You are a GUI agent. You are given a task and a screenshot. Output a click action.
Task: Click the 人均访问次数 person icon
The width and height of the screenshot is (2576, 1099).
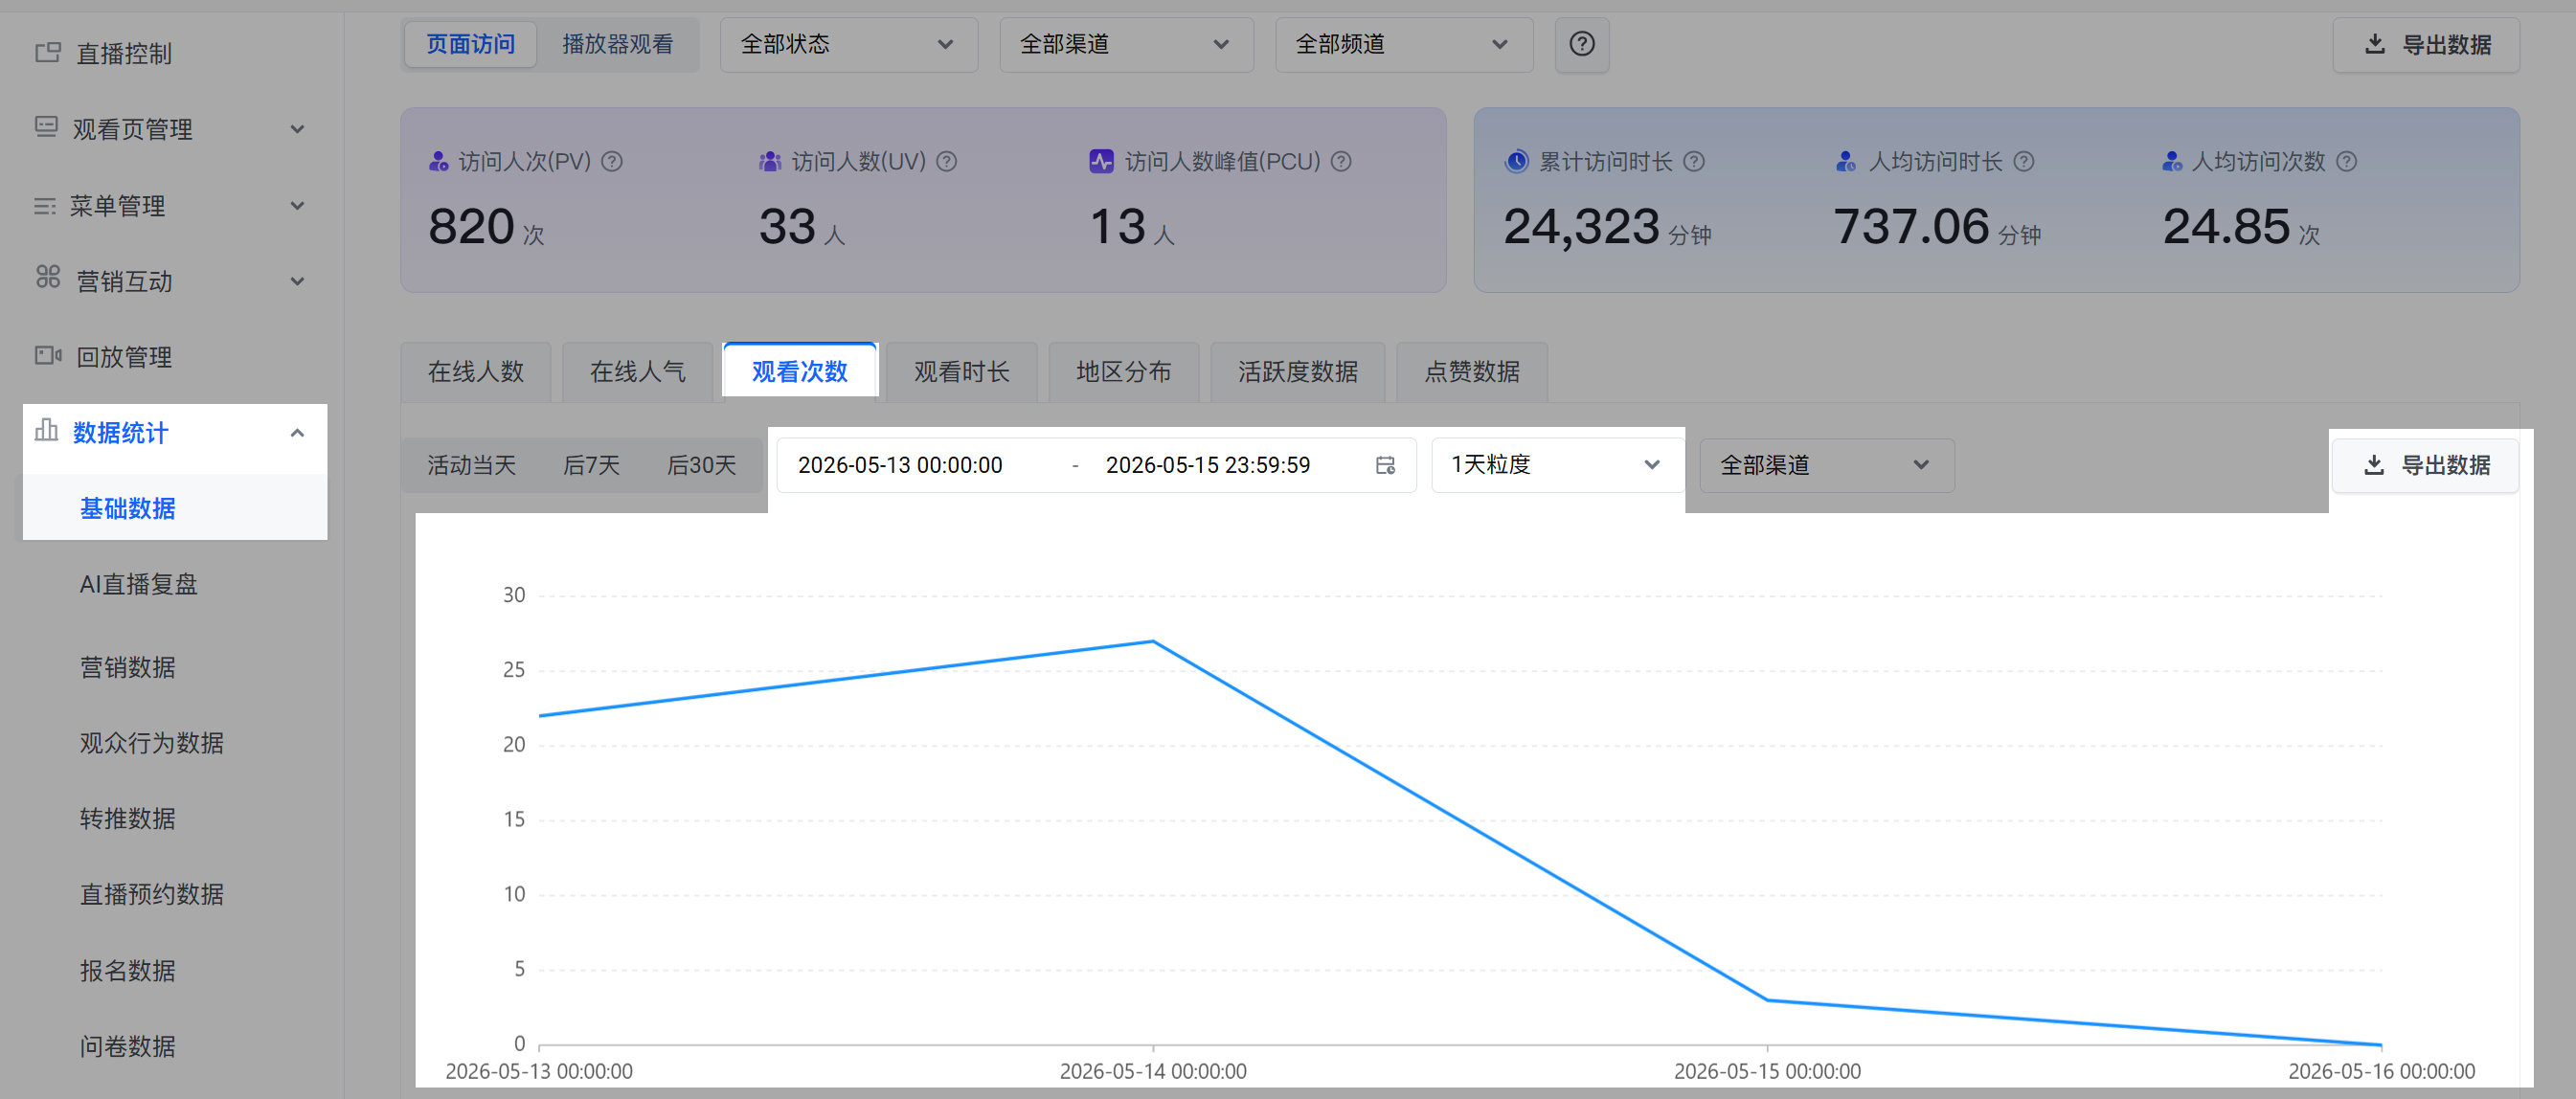2171,161
